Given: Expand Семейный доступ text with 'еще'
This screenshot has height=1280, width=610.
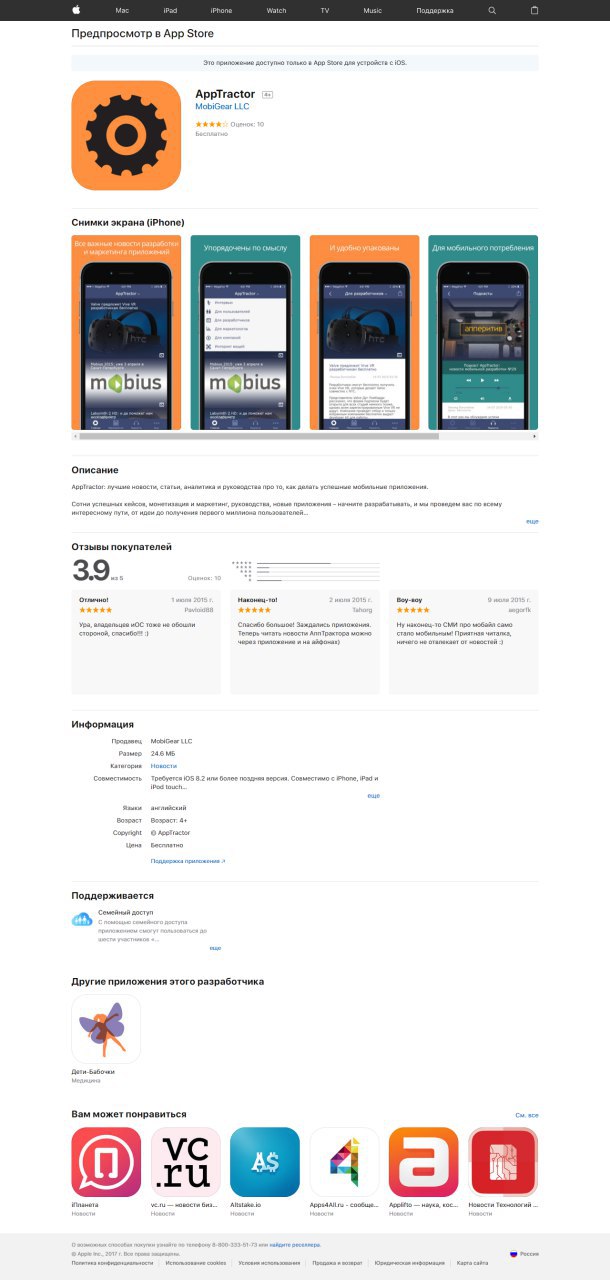Looking at the screenshot, I should coord(215,947).
